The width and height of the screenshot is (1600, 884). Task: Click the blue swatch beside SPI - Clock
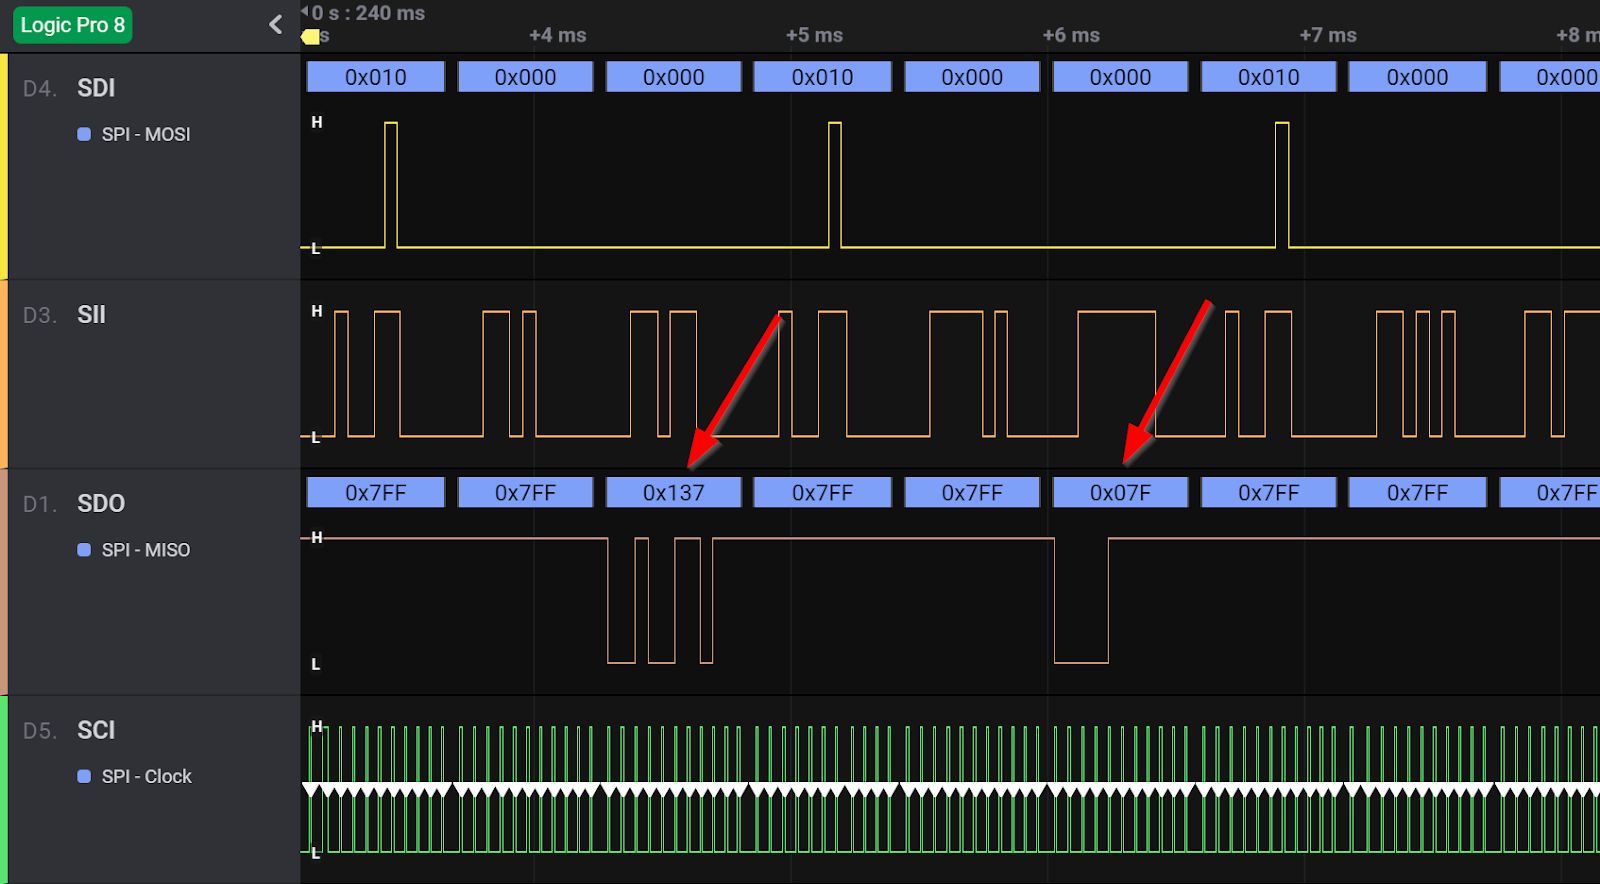tap(84, 776)
